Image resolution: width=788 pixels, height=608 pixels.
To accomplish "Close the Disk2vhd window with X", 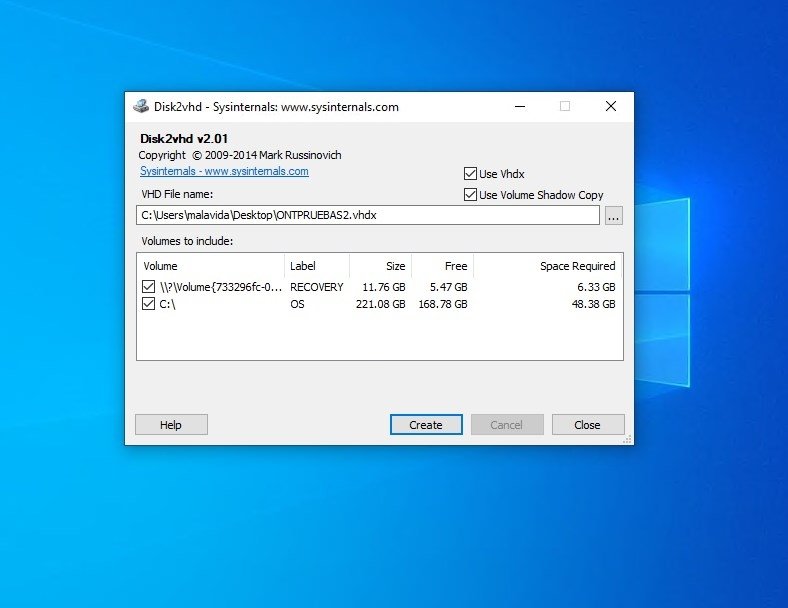I will [x=611, y=107].
